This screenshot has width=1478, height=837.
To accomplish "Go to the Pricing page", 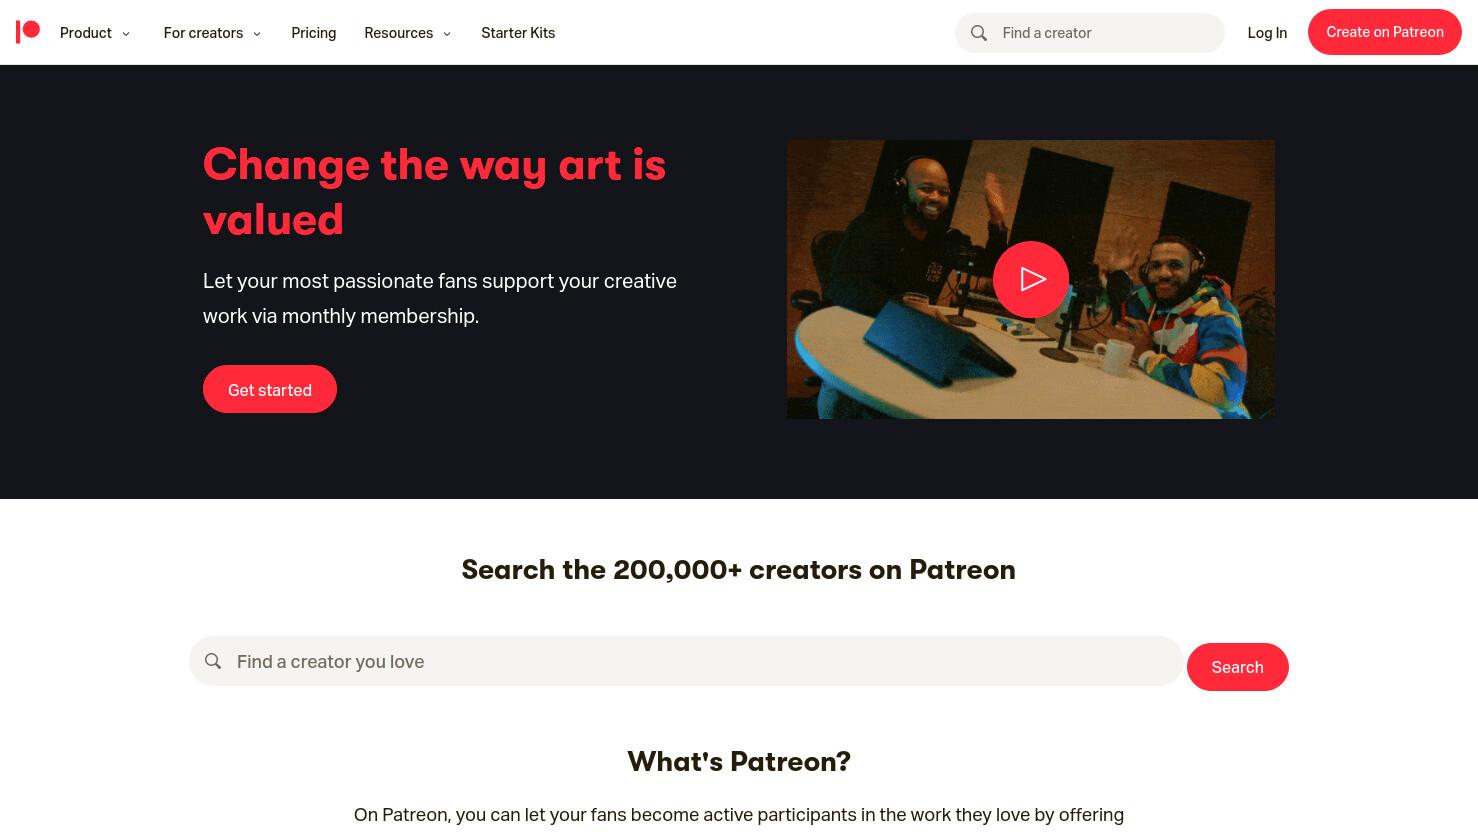I will point(314,33).
